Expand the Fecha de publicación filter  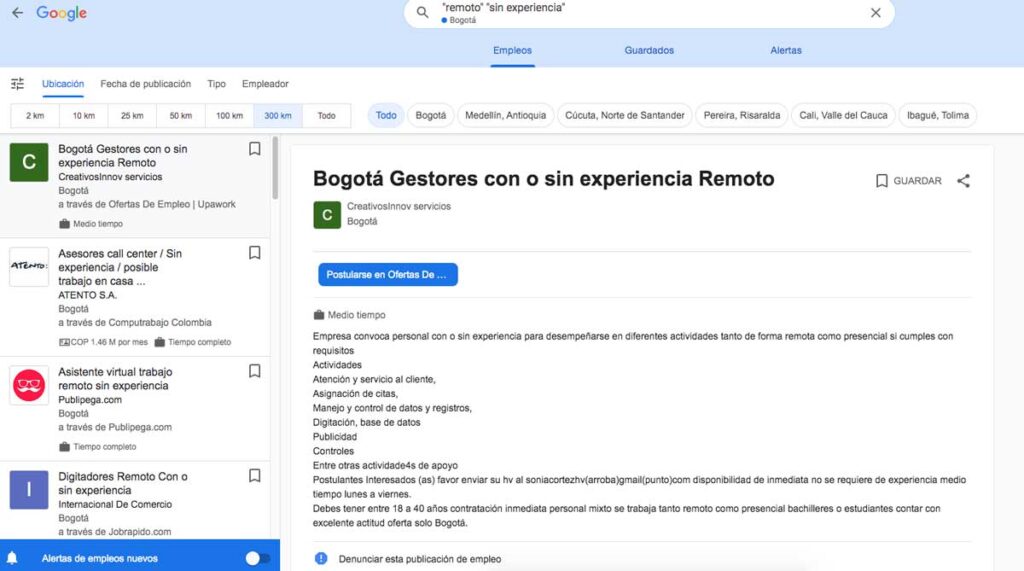click(x=146, y=84)
